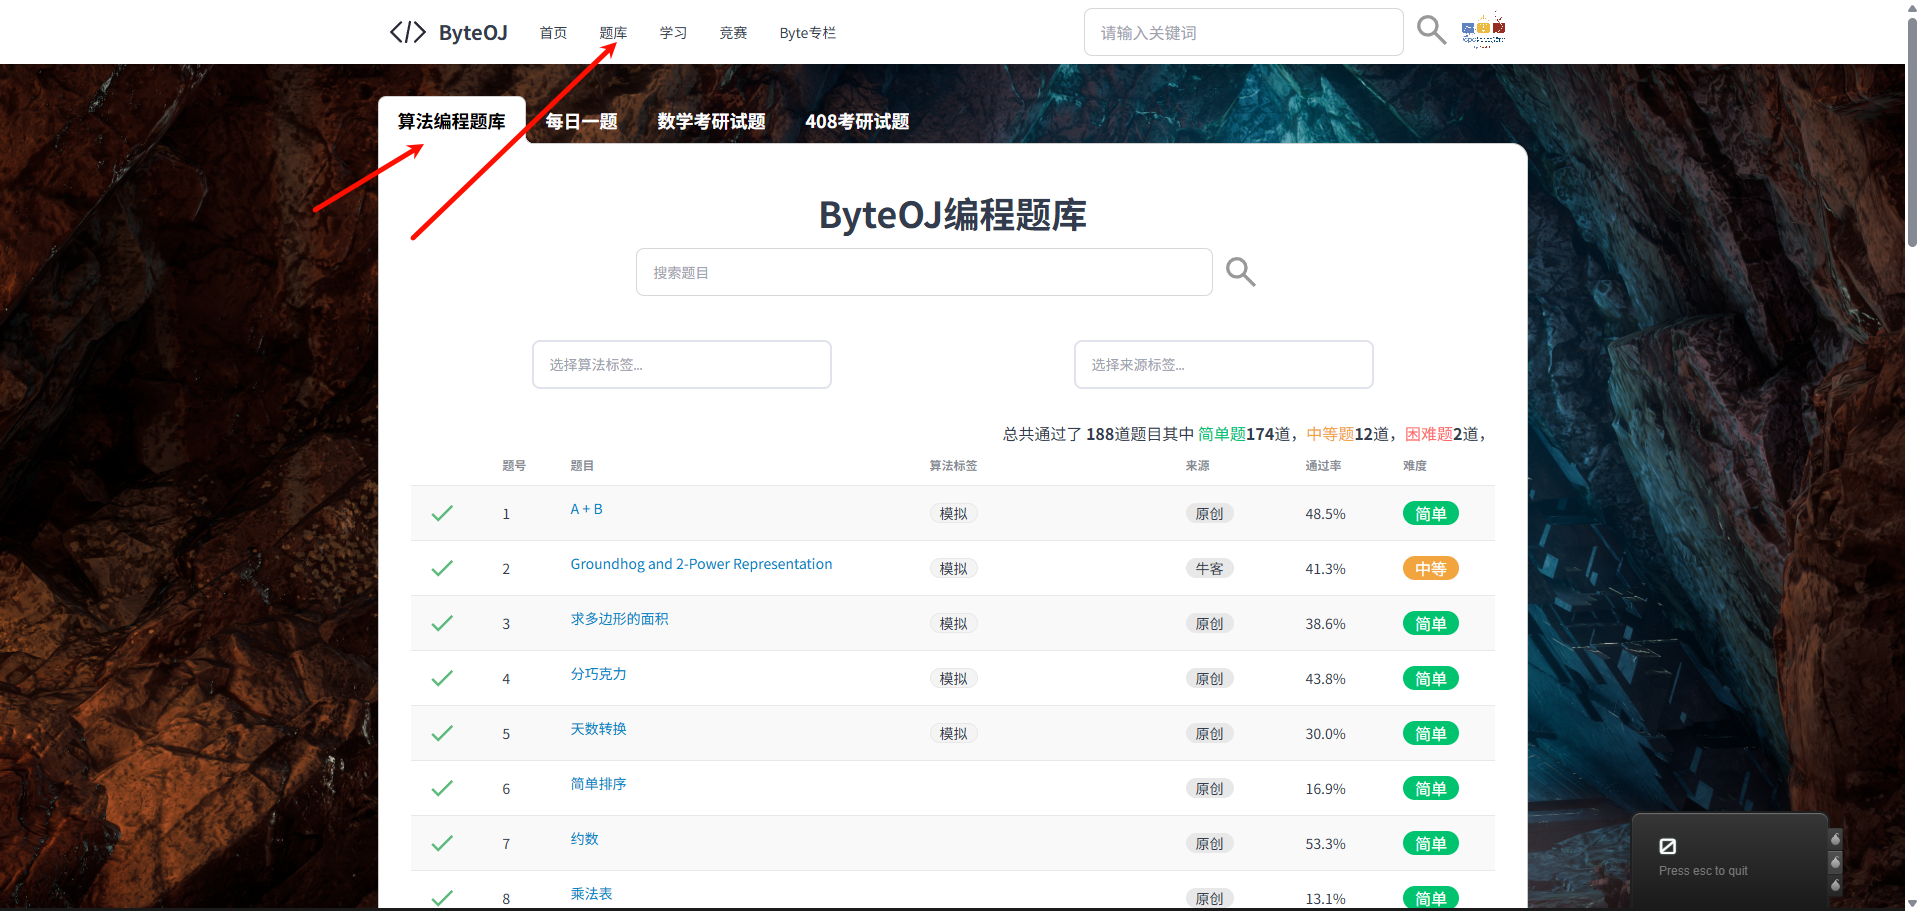
Task: Click the magnifier icon beside the header keyword search
Action: pyautogui.click(x=1431, y=30)
